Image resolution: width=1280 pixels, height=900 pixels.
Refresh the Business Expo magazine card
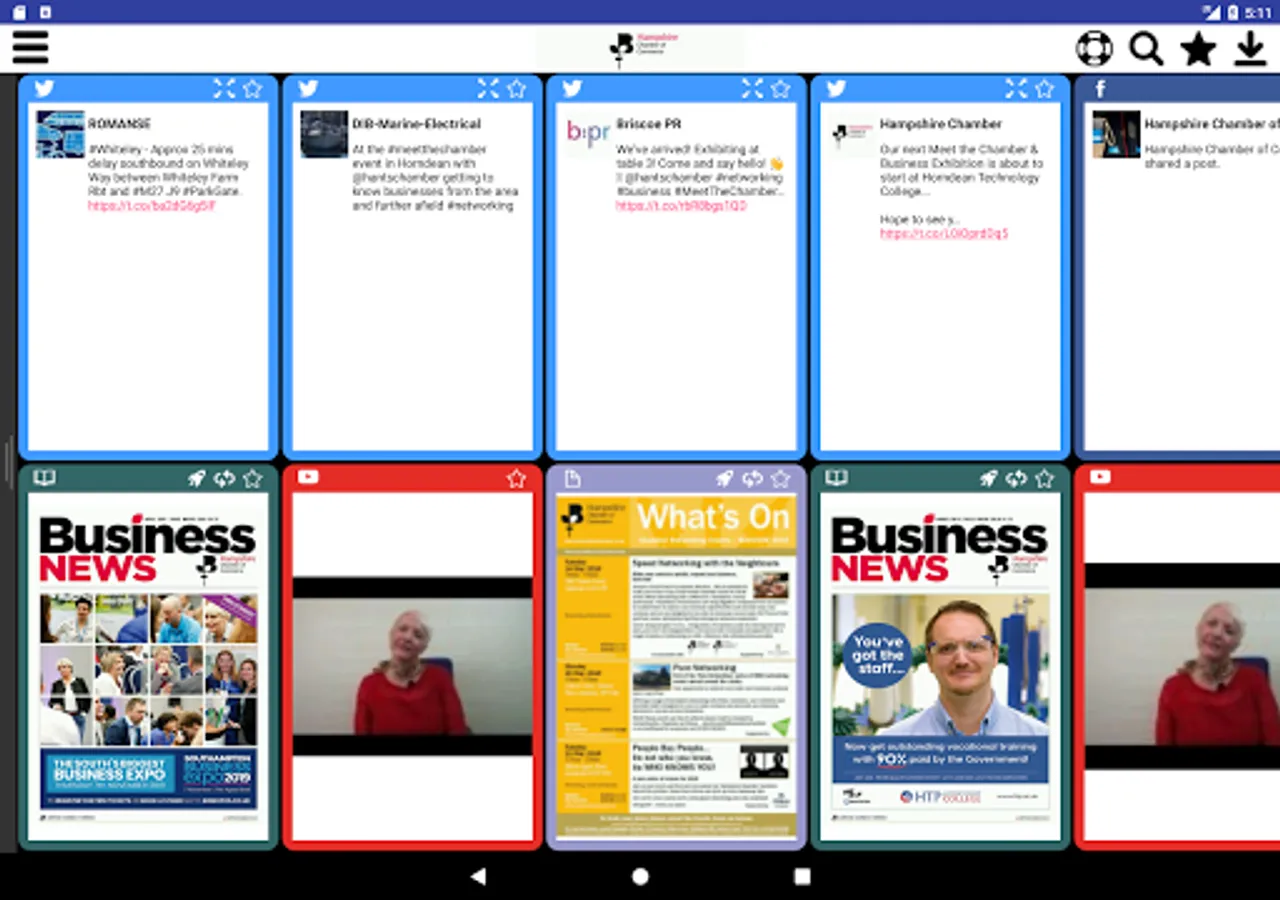click(224, 478)
